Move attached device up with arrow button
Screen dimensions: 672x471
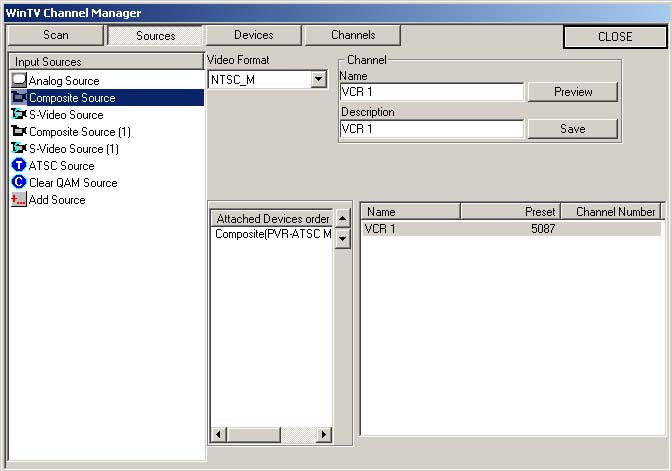342,219
